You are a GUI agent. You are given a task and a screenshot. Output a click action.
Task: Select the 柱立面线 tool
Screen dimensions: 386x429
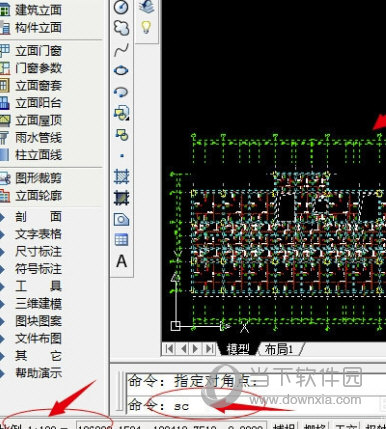[32, 155]
